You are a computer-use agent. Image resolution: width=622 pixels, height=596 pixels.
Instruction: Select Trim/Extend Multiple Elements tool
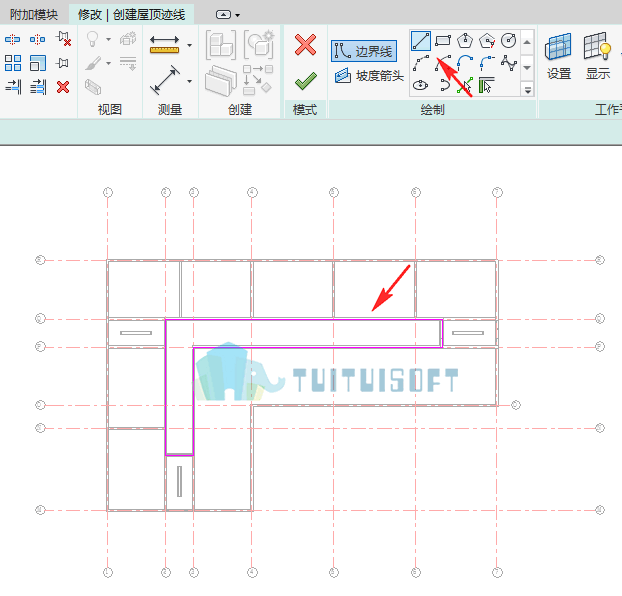38,87
